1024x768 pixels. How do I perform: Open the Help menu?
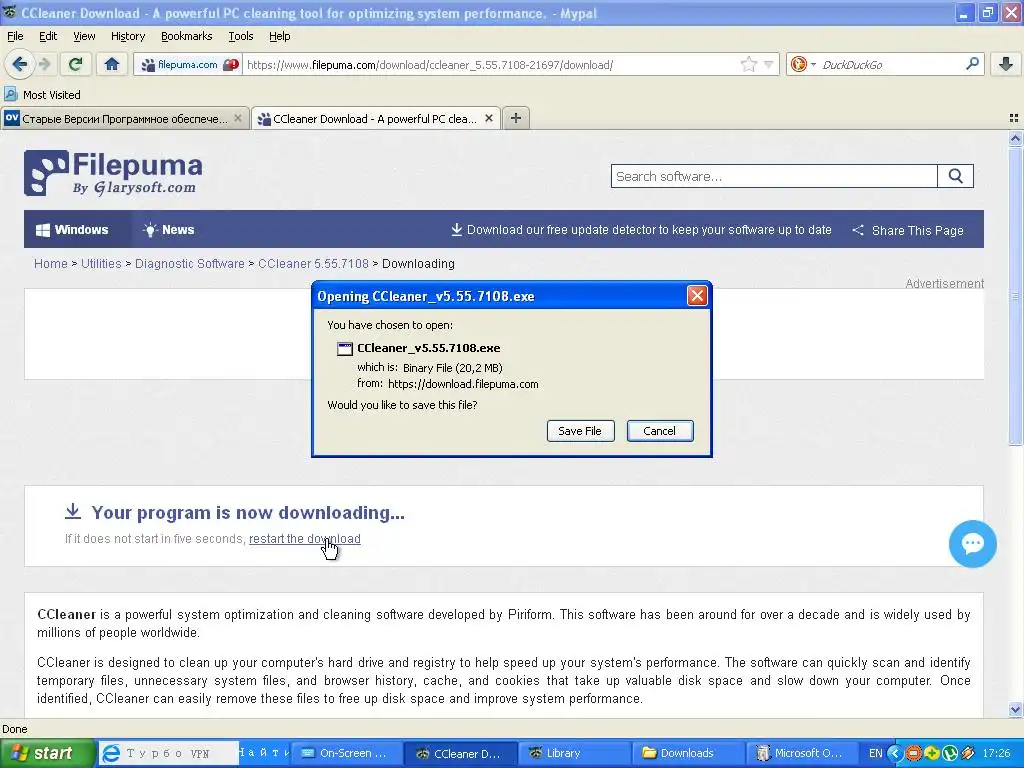280,36
